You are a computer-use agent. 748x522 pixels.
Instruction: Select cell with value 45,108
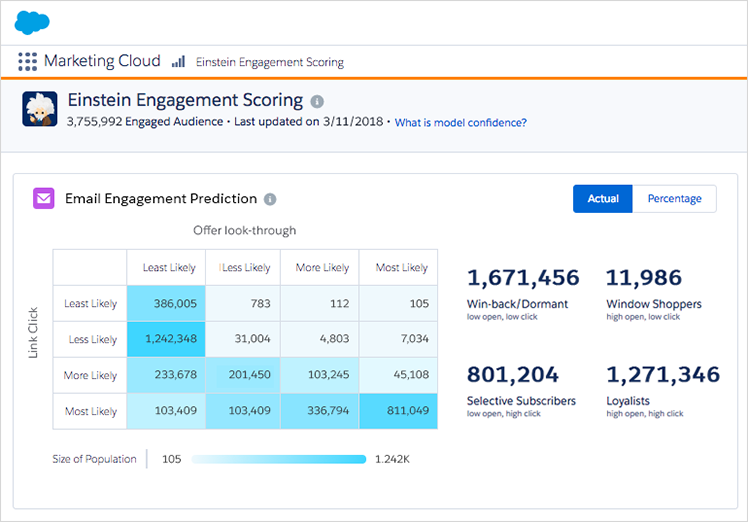point(398,375)
